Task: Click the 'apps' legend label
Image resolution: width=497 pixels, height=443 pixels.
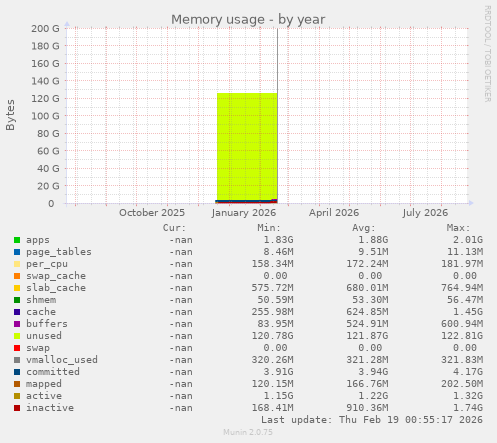Action: coord(38,240)
